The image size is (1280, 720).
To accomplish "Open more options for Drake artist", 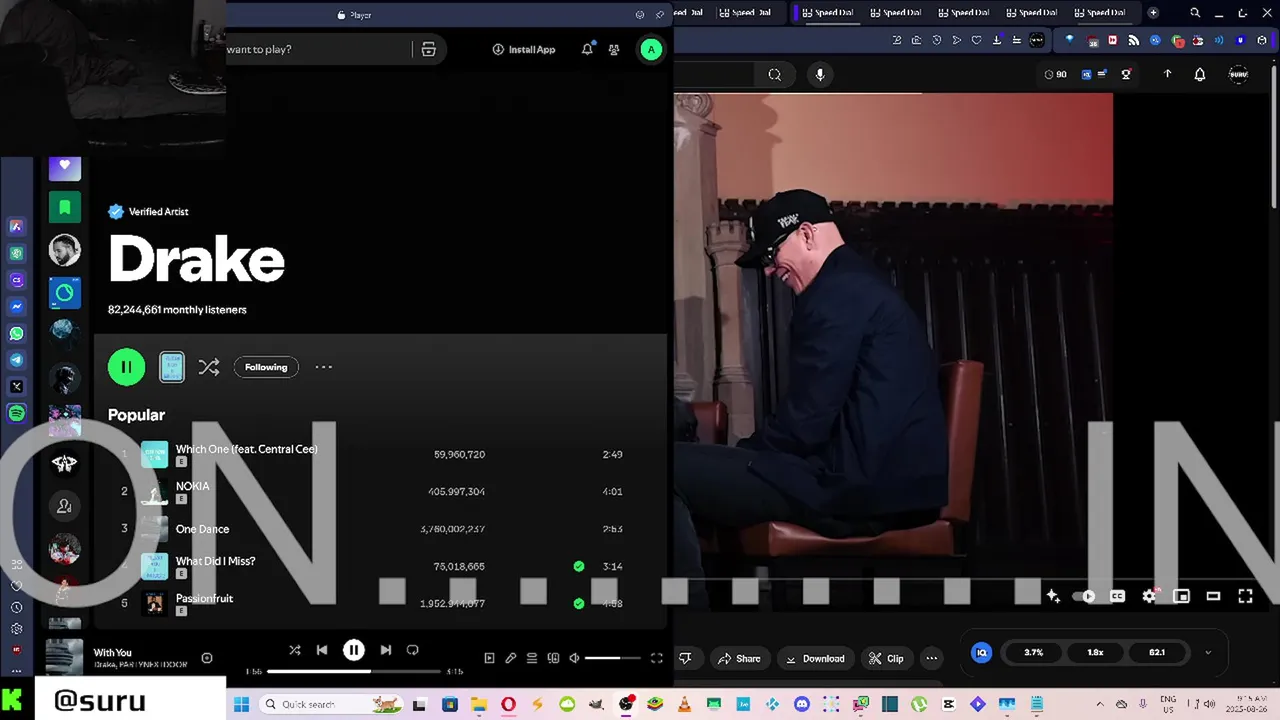I will coord(323,367).
